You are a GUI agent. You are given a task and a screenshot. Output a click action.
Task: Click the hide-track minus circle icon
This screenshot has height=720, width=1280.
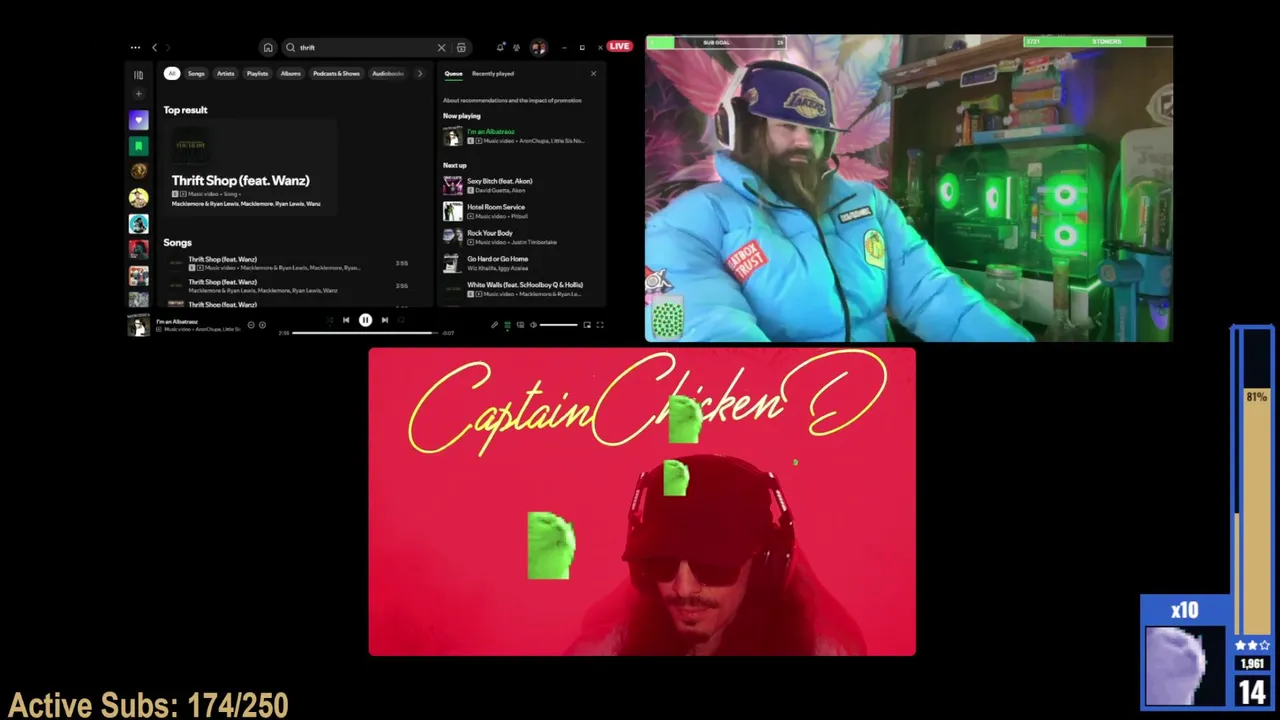click(x=251, y=324)
